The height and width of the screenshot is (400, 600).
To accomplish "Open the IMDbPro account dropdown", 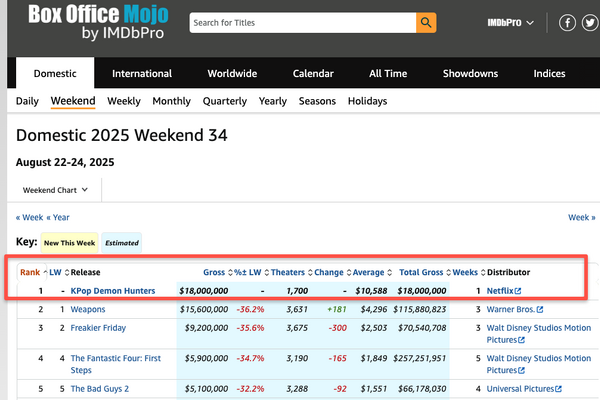I will click(510, 22).
